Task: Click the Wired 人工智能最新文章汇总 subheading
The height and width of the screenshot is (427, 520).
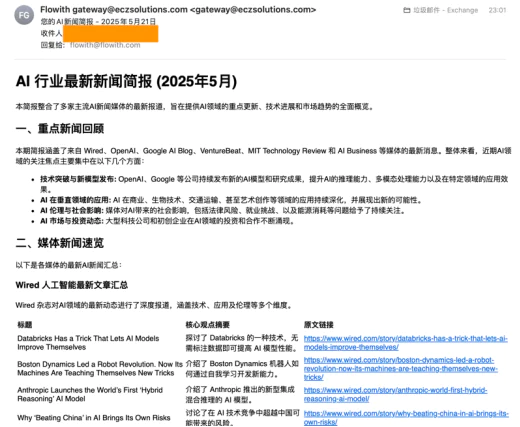Action: [x=72, y=285]
